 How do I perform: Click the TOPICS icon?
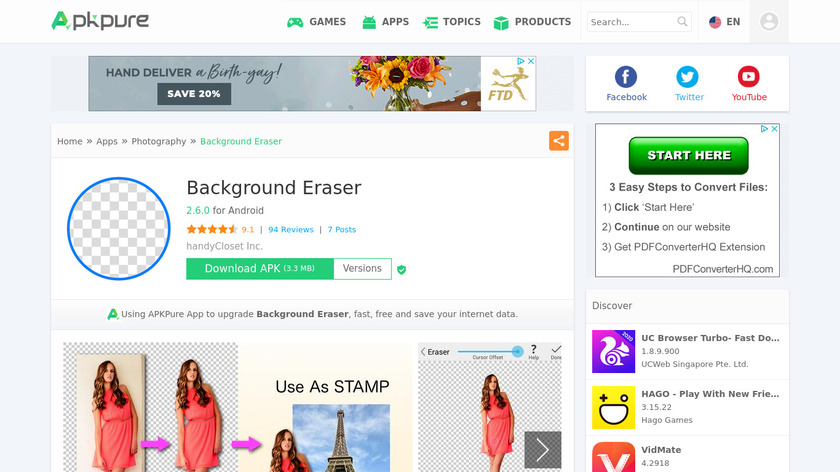click(x=430, y=23)
